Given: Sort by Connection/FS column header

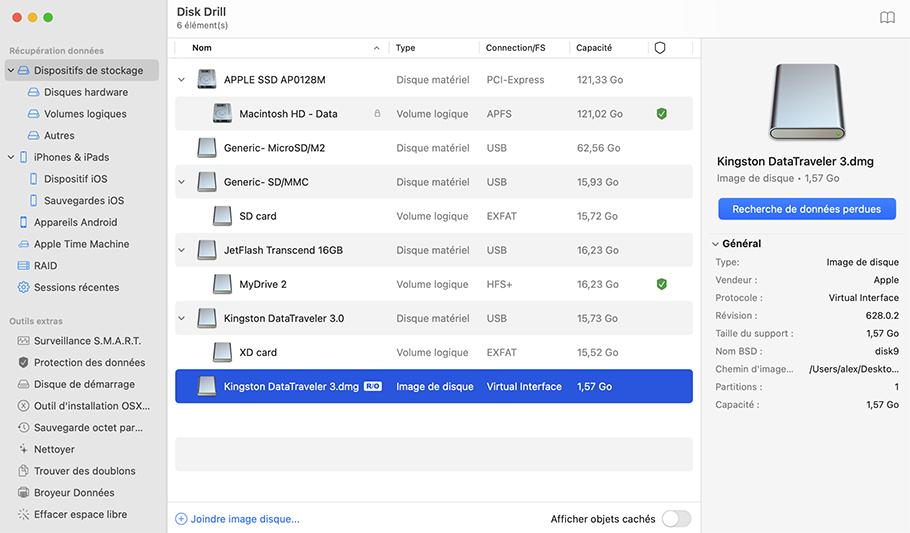Looking at the screenshot, I should [515, 48].
